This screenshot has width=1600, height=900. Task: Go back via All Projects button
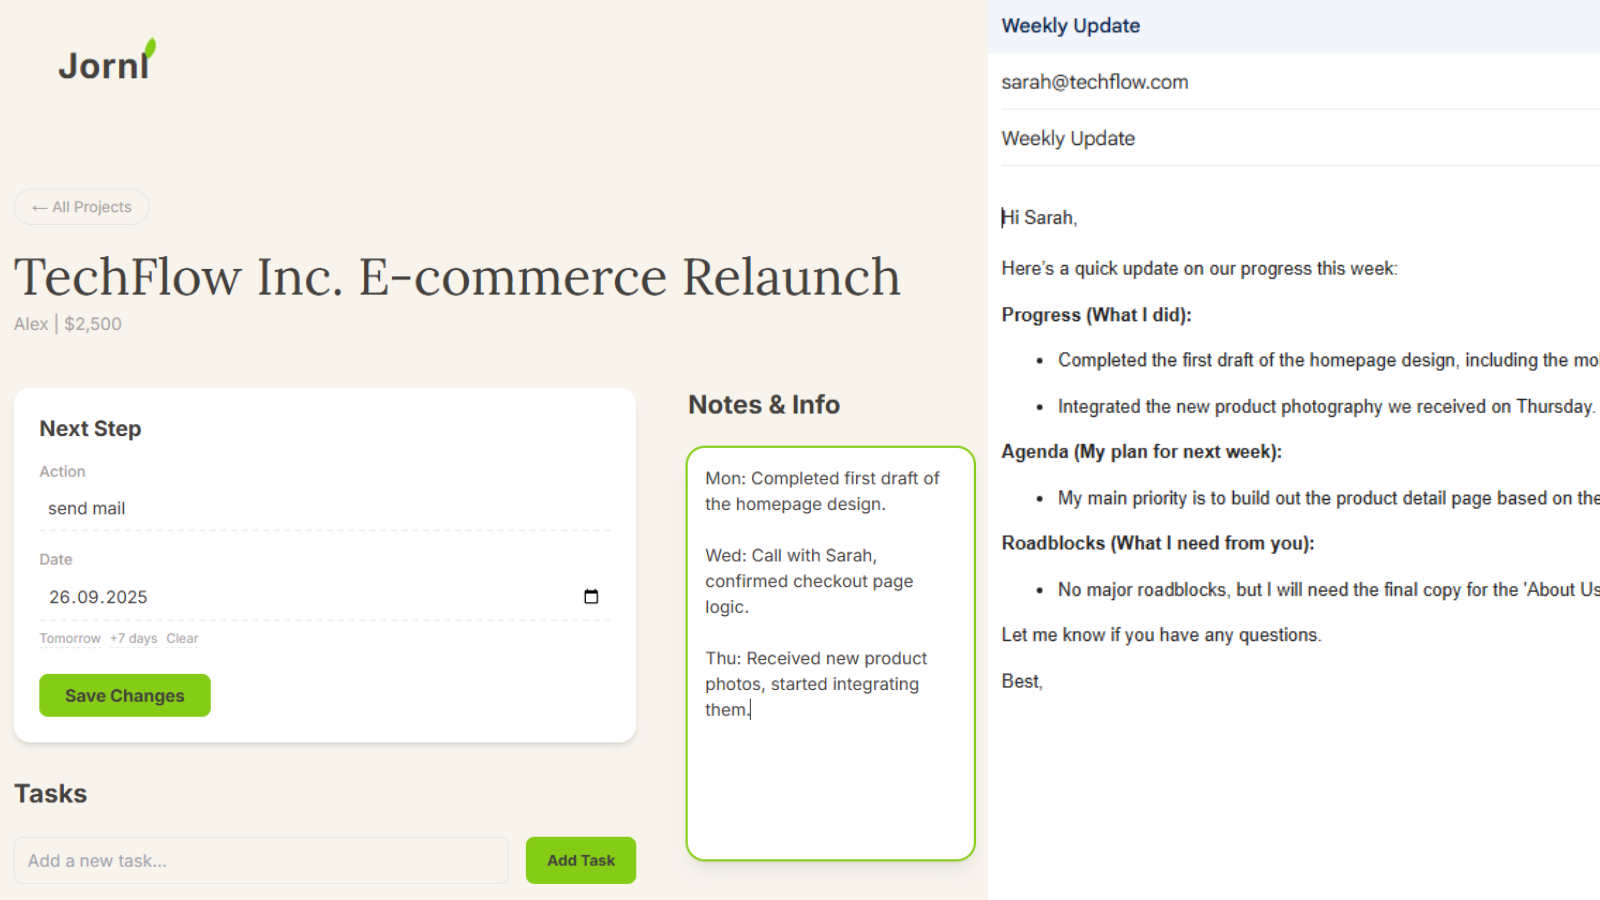(x=82, y=207)
